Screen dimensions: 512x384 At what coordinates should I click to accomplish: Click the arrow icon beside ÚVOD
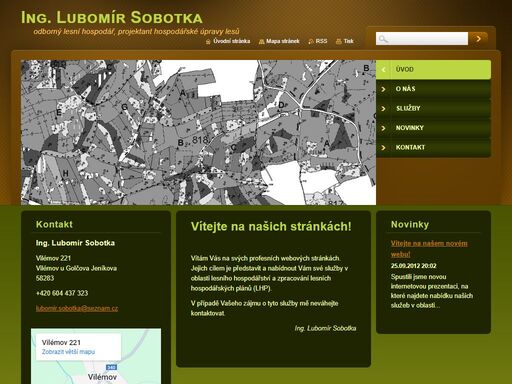tap(383, 70)
